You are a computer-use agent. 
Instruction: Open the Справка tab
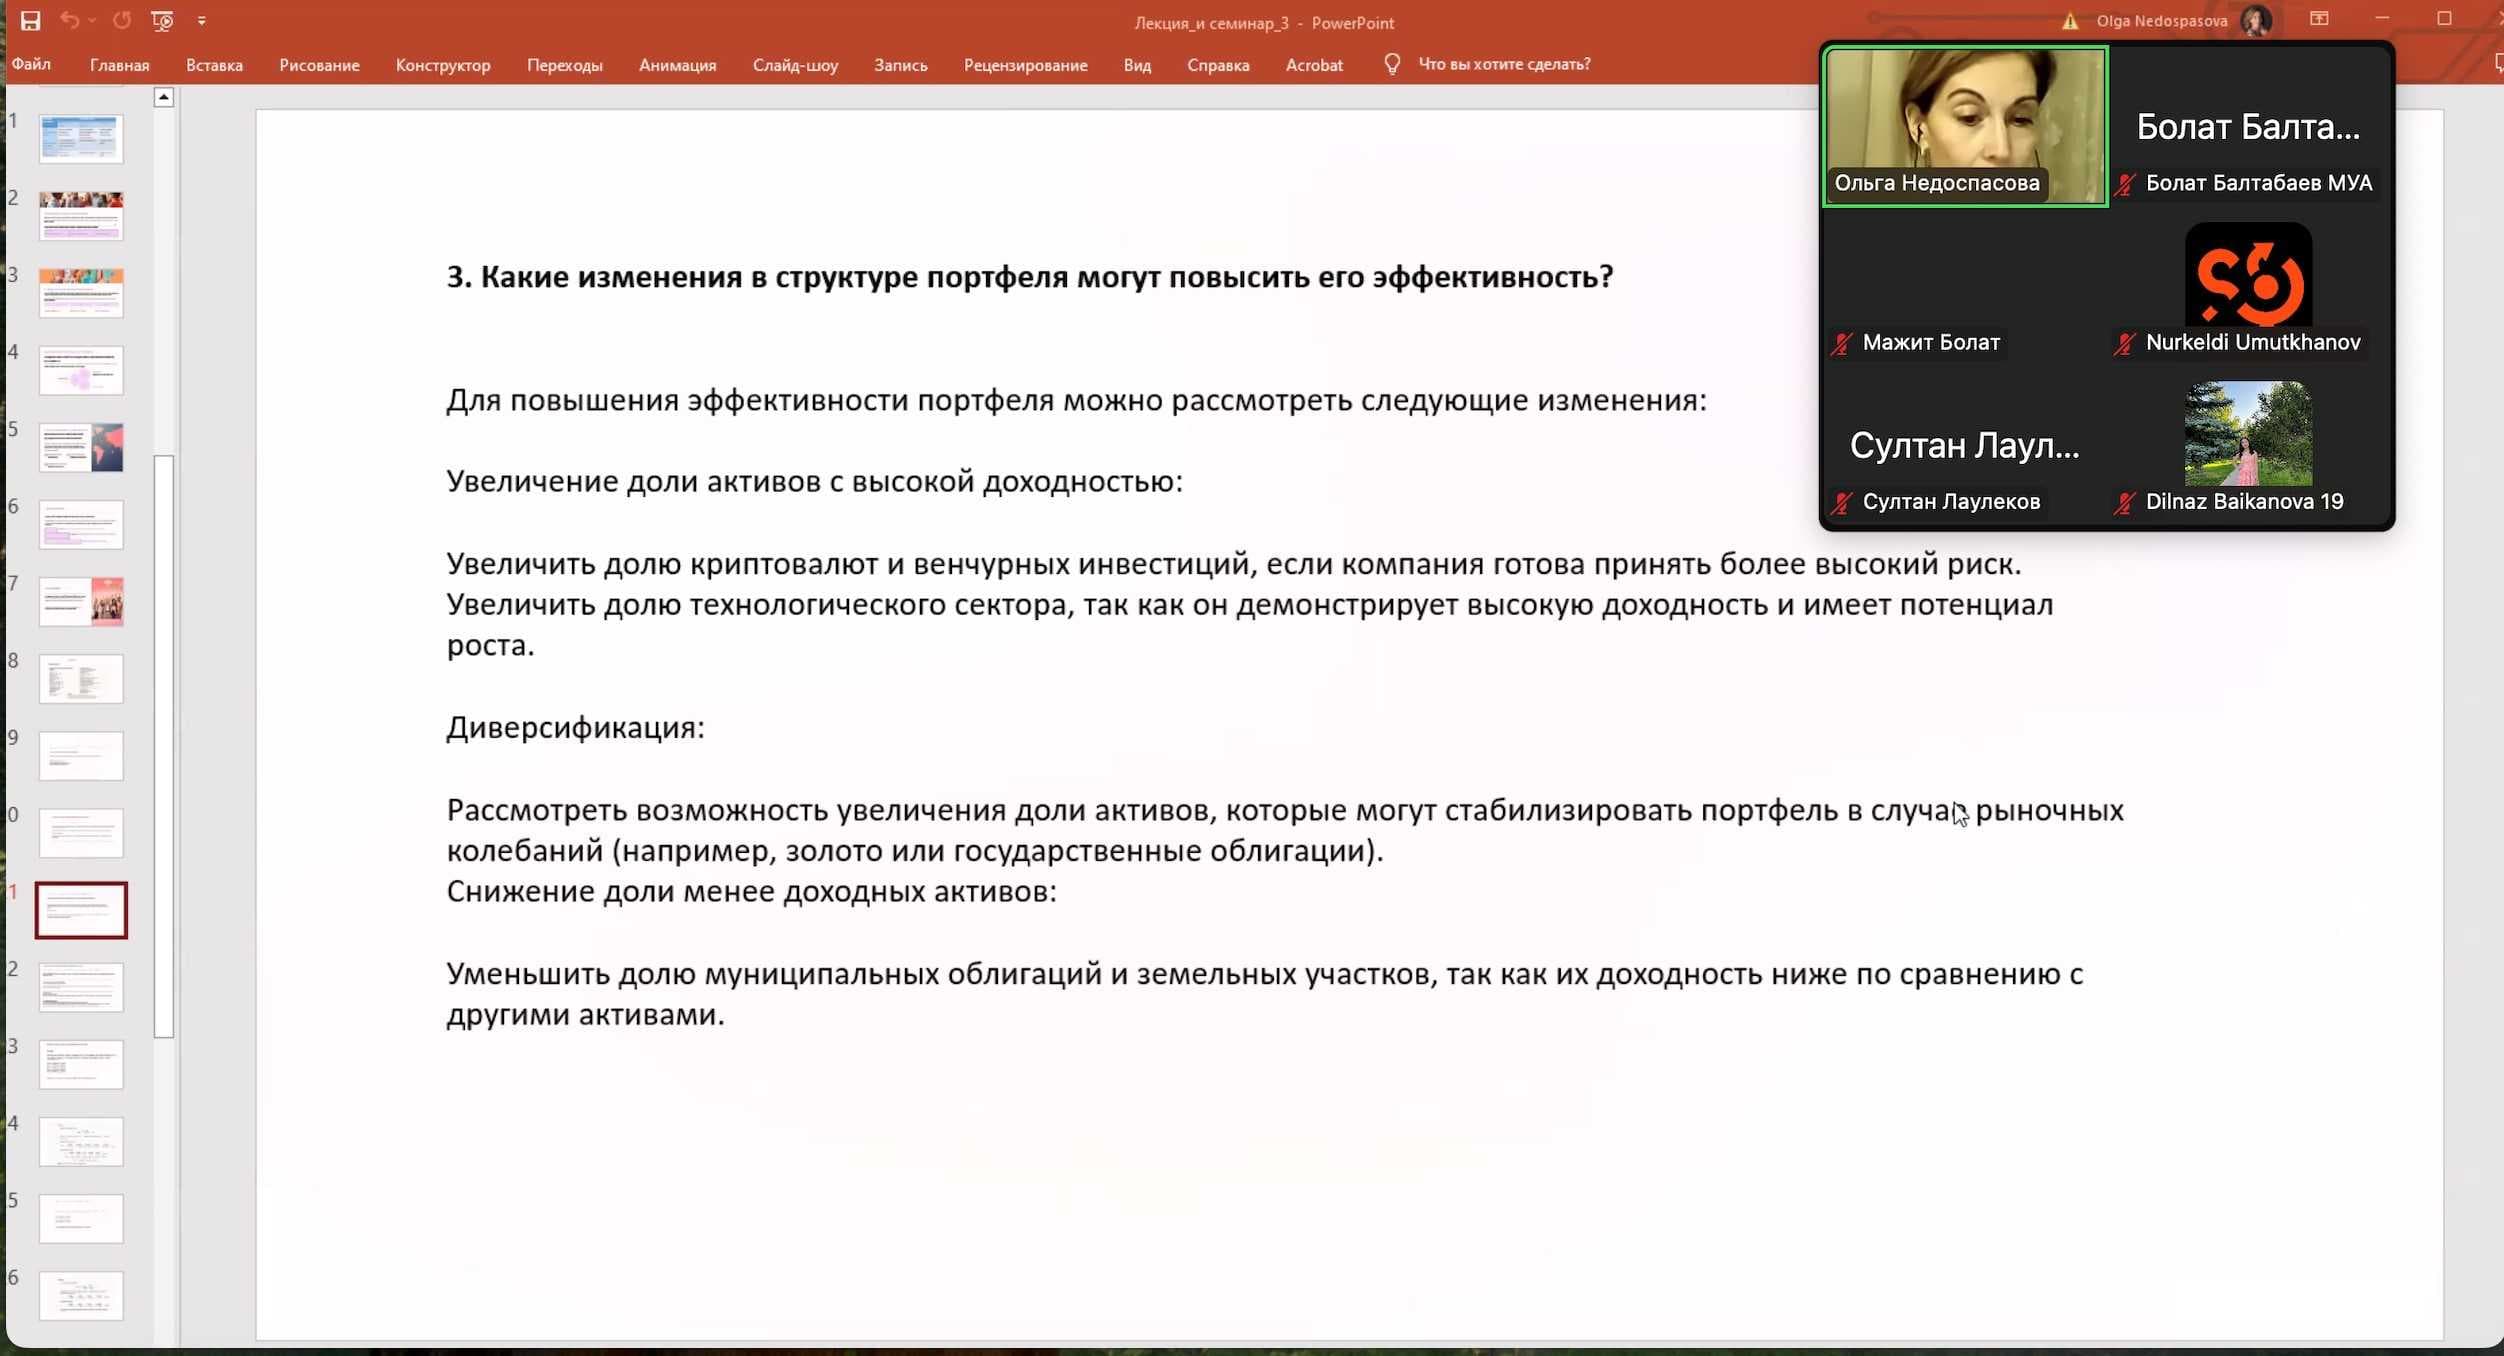pos(1218,65)
